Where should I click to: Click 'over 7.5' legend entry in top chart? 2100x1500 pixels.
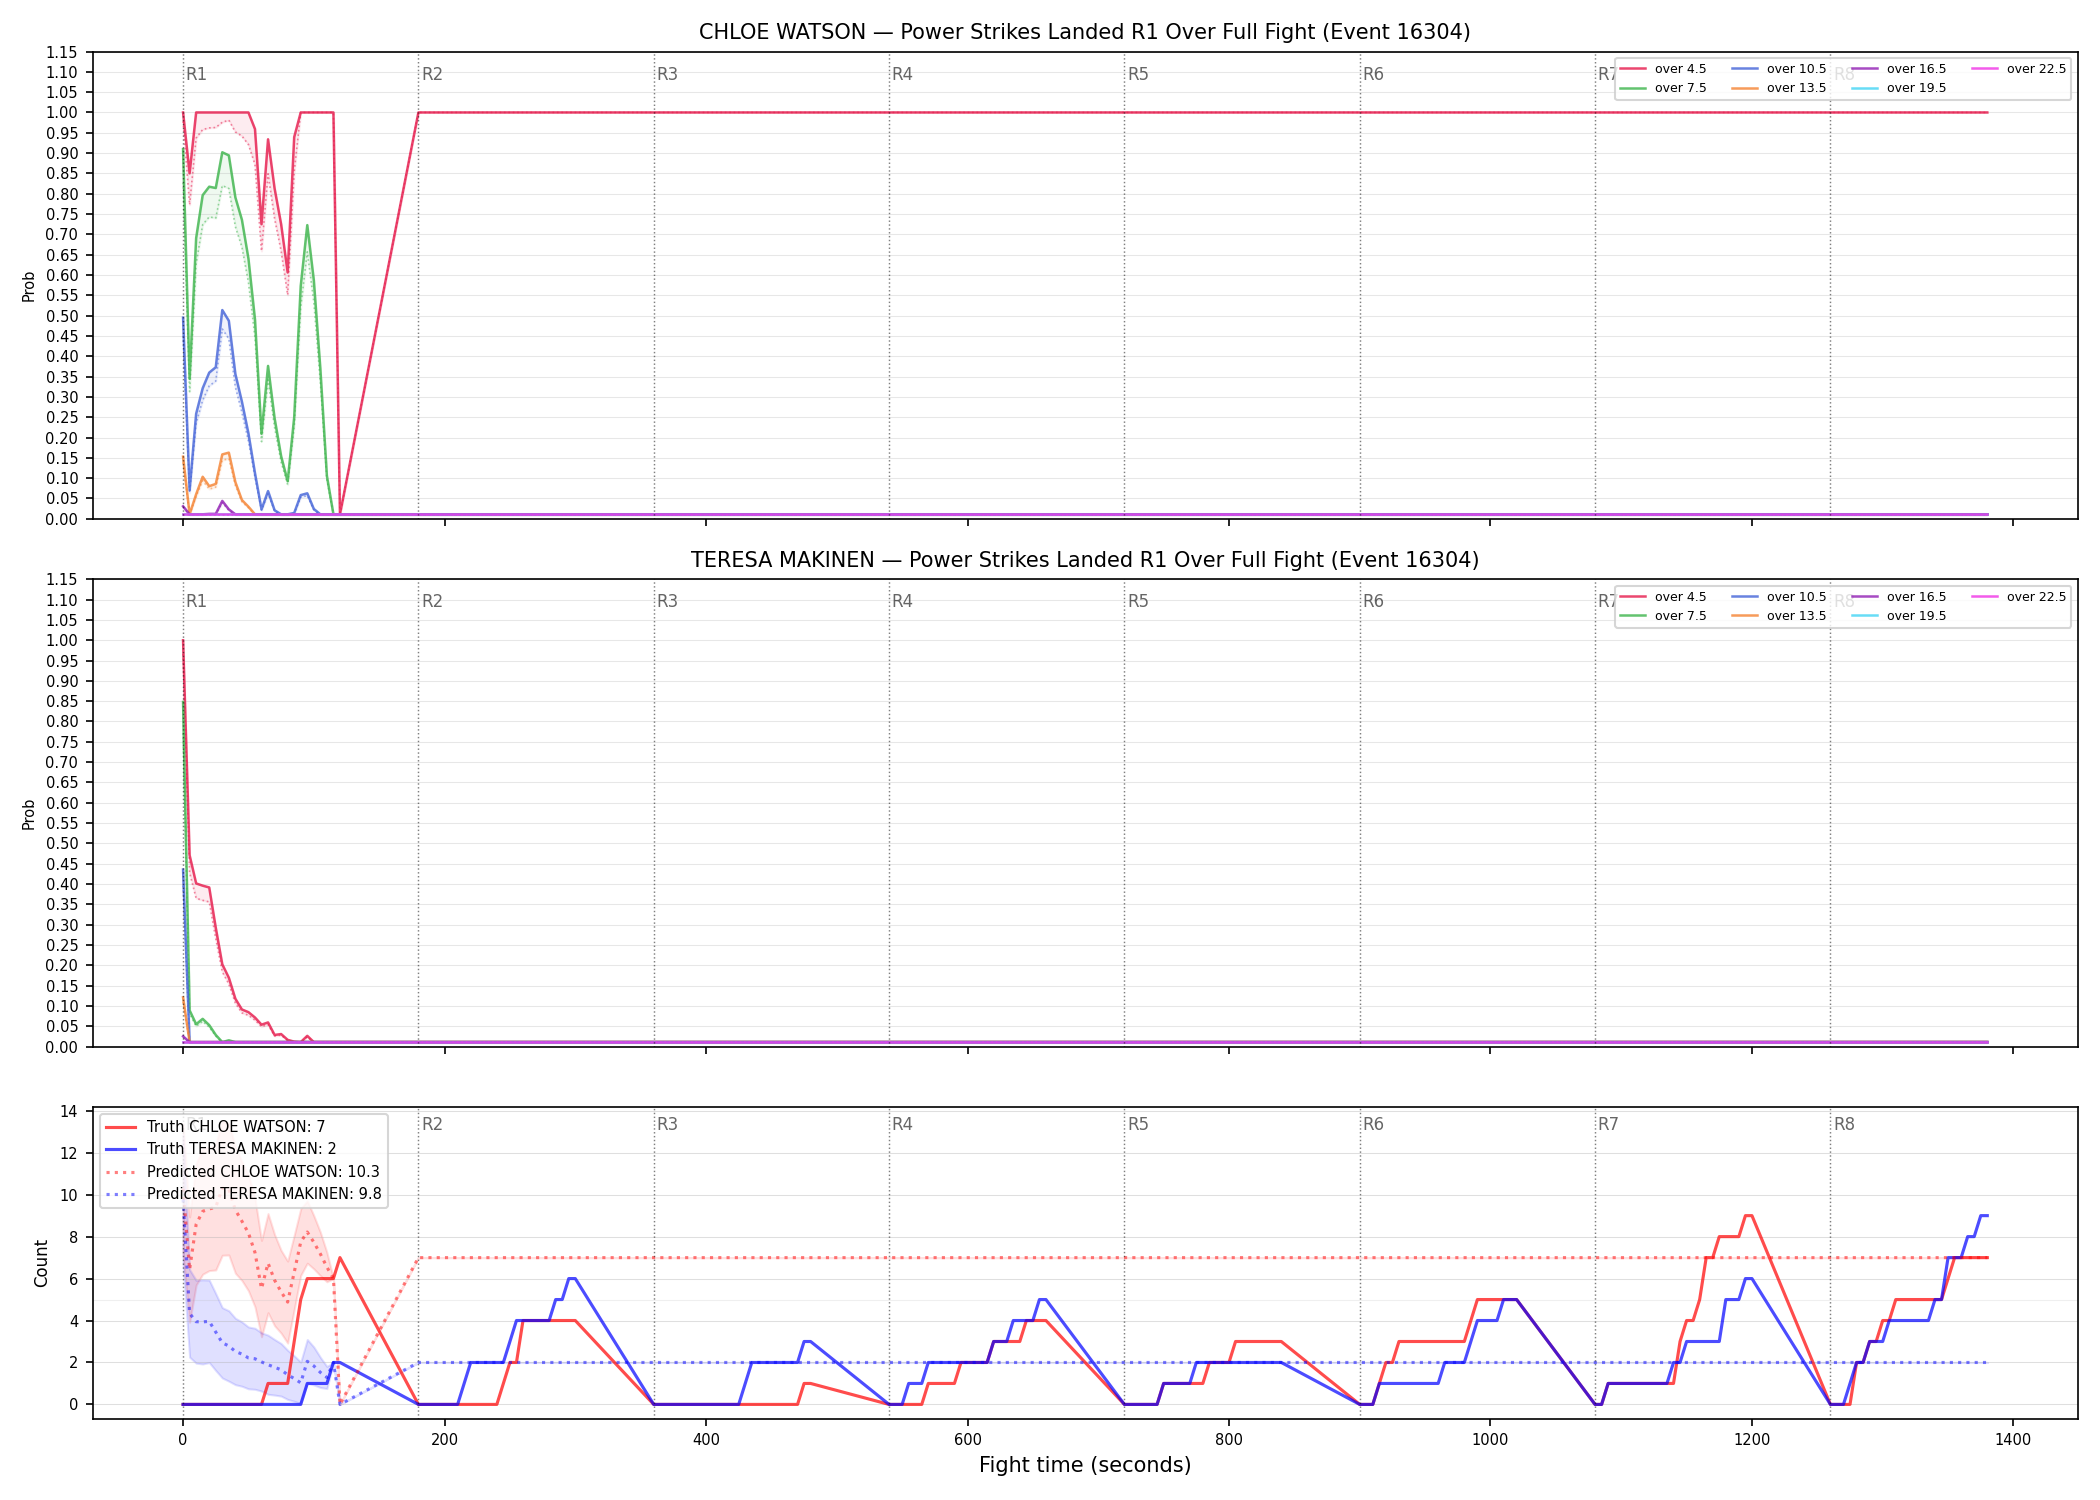[1663, 88]
